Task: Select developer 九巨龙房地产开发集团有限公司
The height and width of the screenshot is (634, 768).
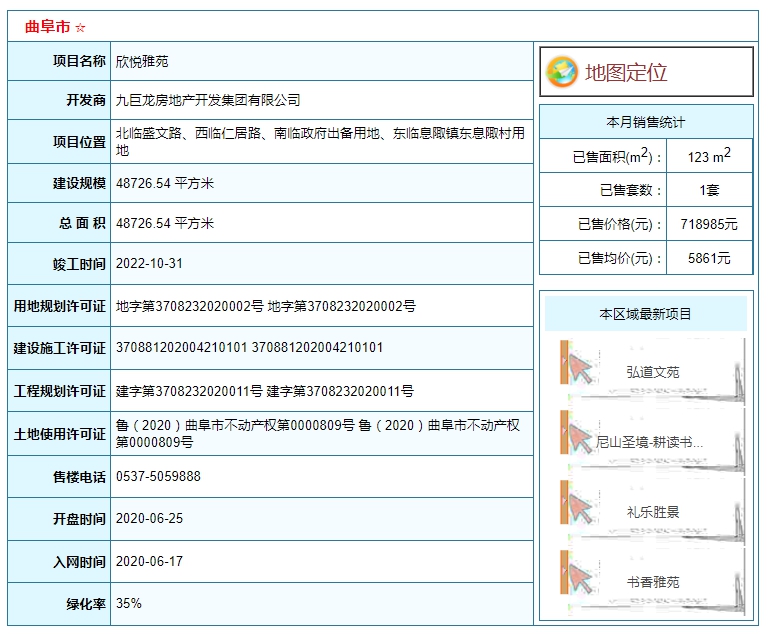Action: click(x=208, y=100)
